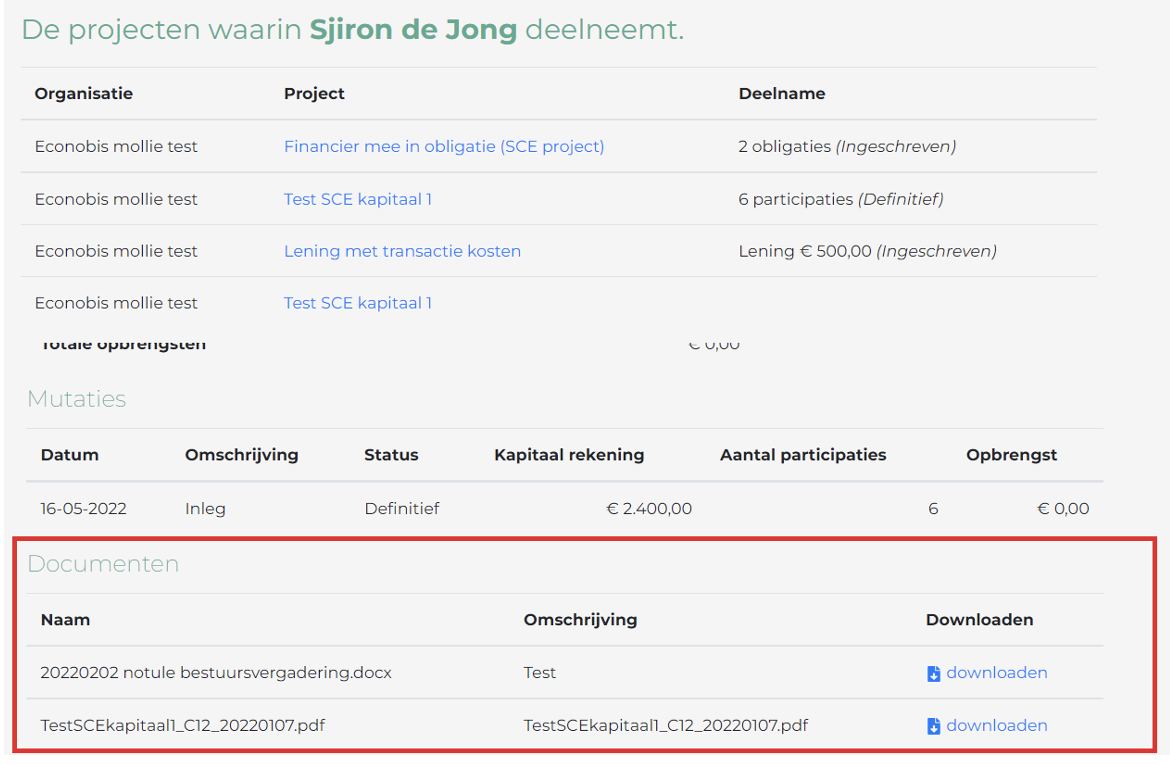Open the Lening met transactie kosten project

tap(402, 251)
